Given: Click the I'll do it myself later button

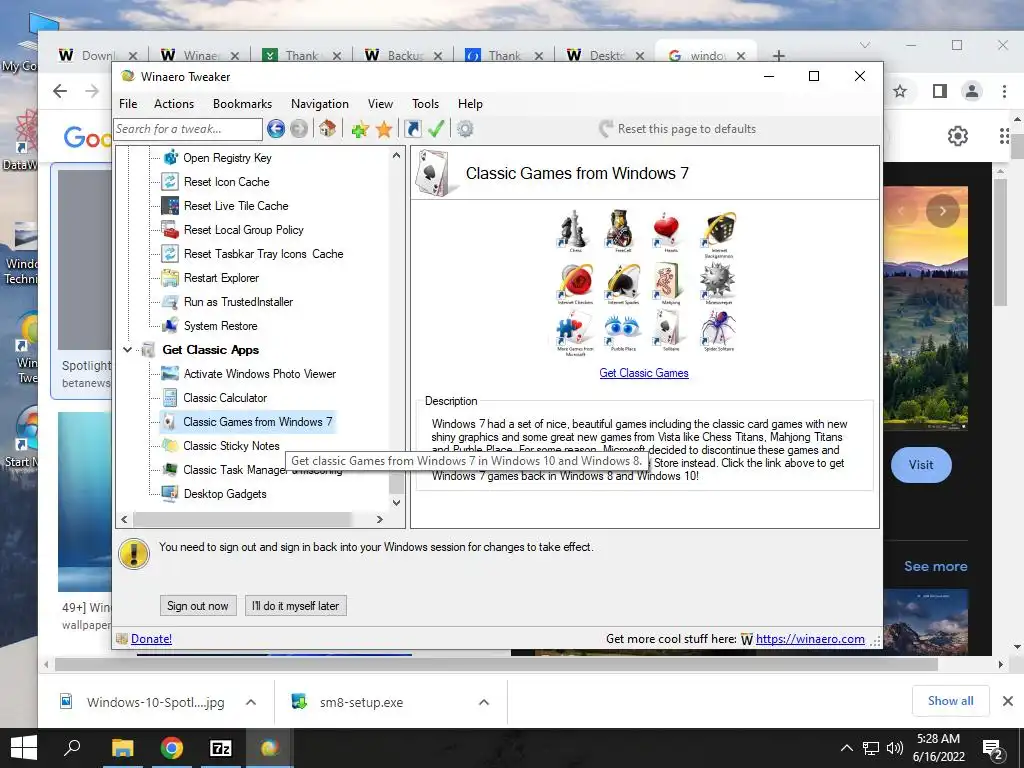Looking at the screenshot, I should [295, 605].
